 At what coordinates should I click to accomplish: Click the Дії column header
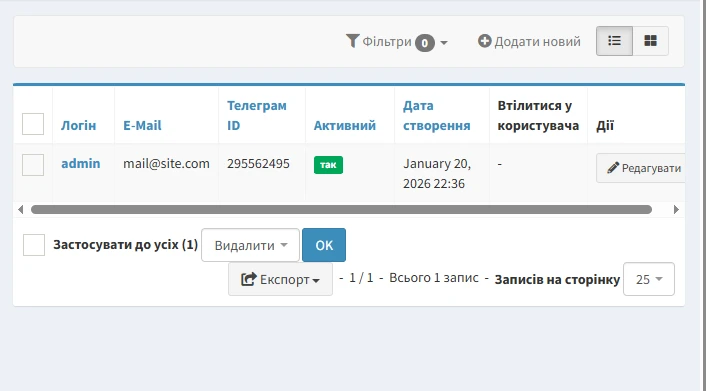click(605, 125)
